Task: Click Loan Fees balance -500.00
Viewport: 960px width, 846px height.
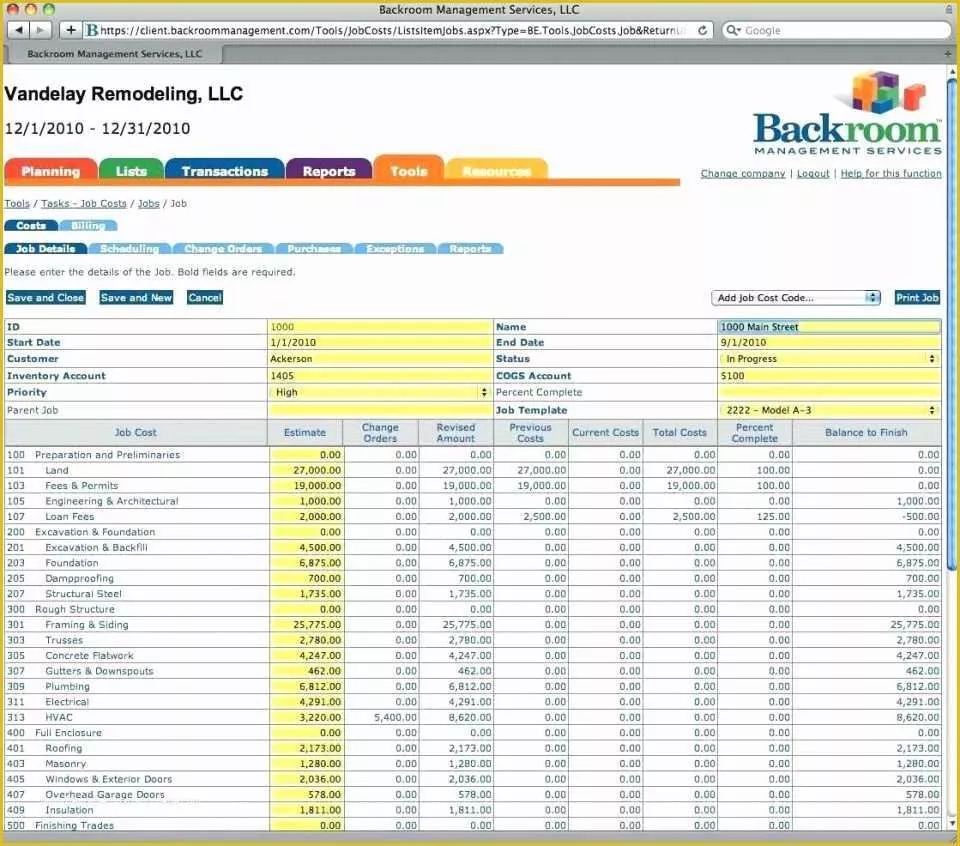Action: click(x=920, y=517)
